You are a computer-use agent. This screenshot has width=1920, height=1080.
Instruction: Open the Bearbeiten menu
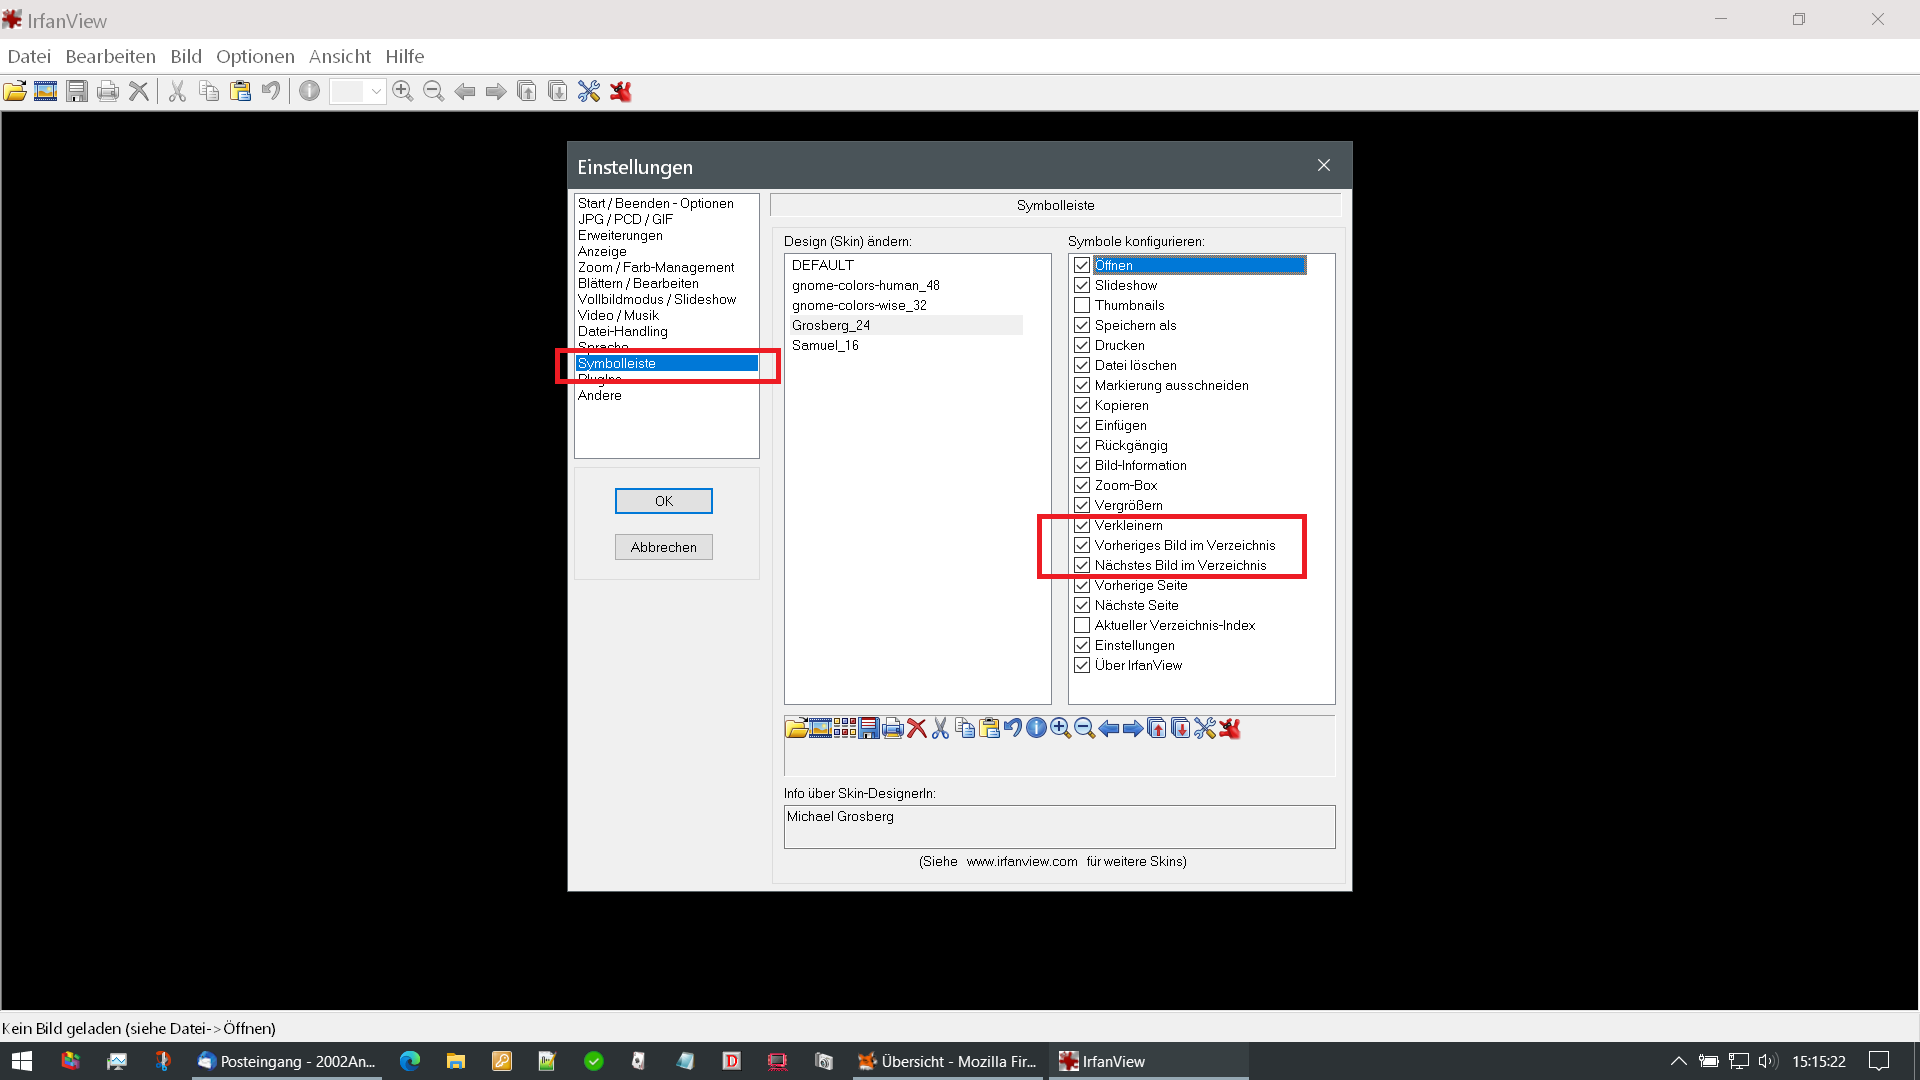tap(110, 56)
